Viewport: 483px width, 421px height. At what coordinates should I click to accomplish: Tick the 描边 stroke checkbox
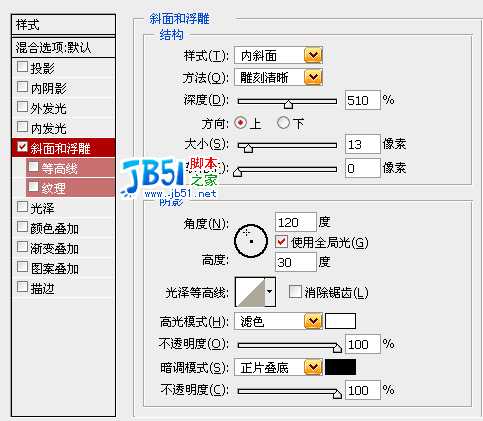point(22,287)
